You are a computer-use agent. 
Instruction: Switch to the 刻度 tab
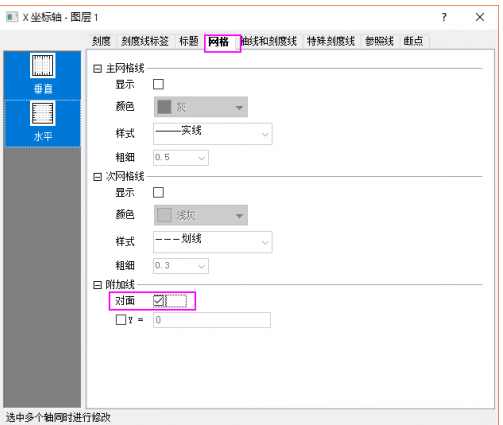(101, 41)
